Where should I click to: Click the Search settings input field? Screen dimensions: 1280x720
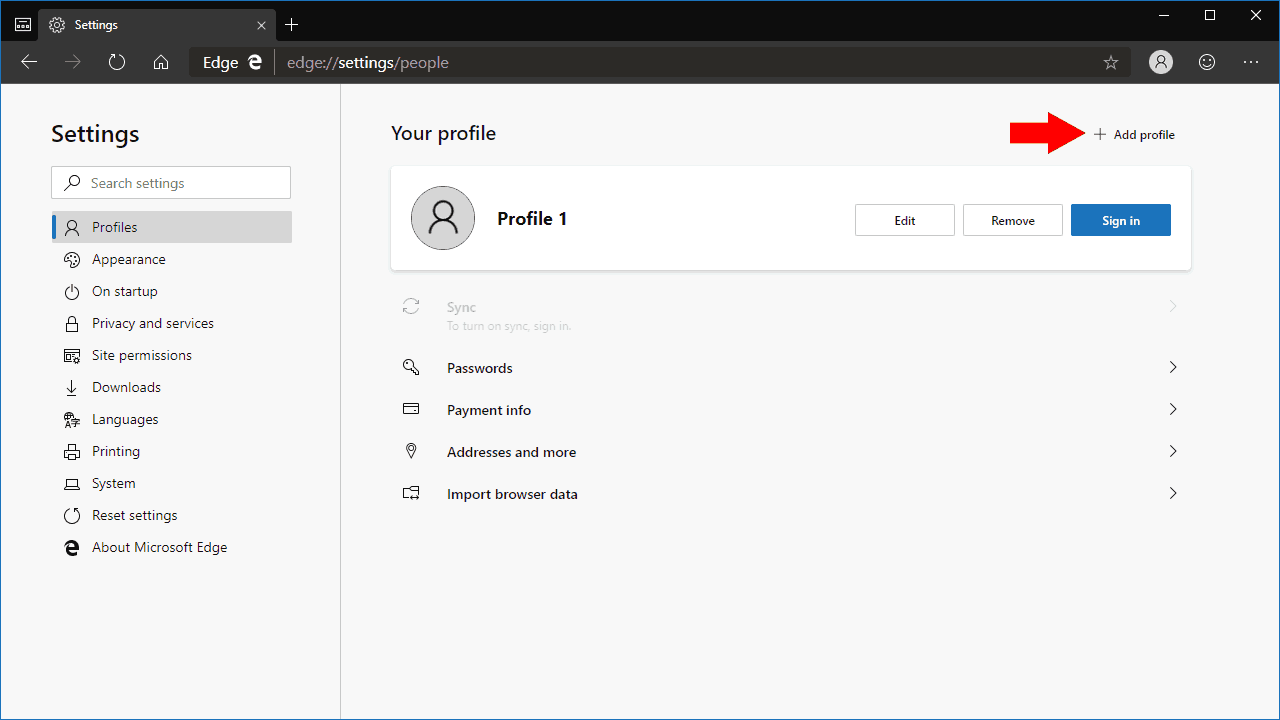pos(171,183)
